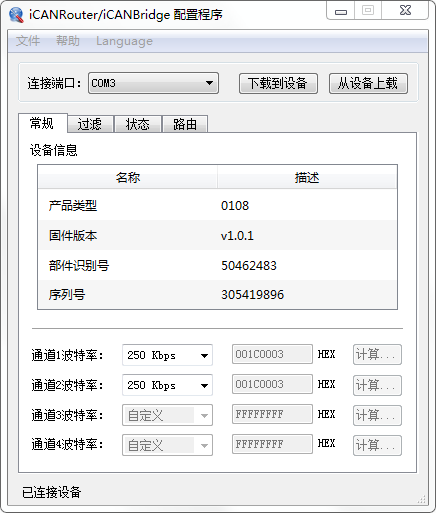Open the Language menu

click(124, 41)
